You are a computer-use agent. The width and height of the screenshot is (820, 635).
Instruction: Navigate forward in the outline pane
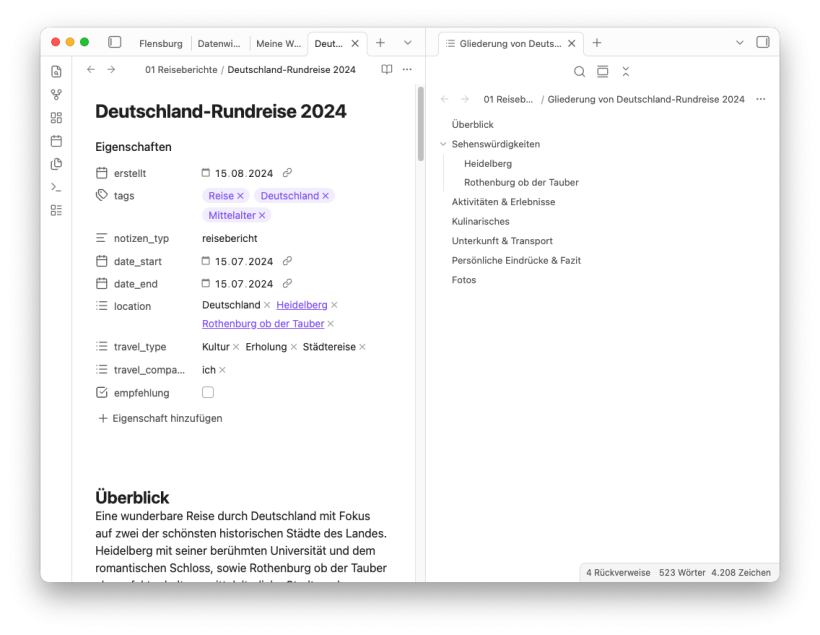(x=464, y=99)
